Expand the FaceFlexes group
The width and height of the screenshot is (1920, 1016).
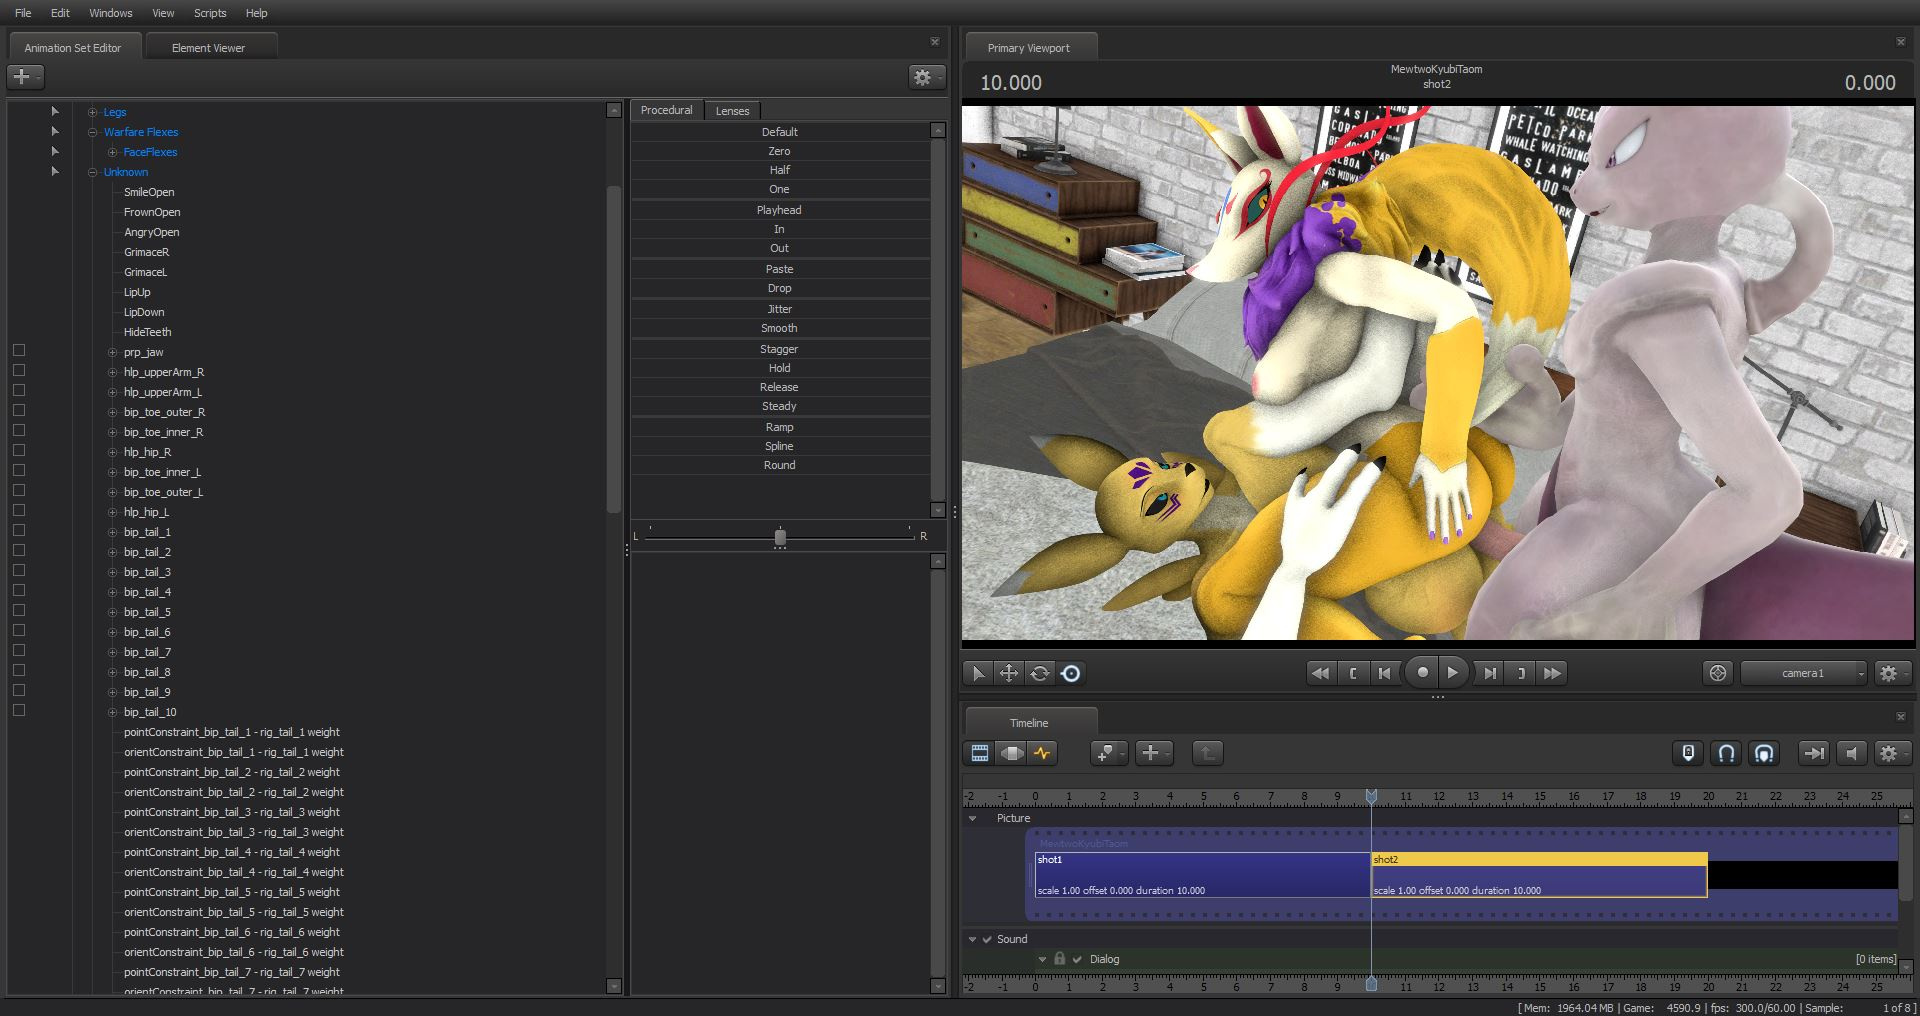(x=113, y=152)
